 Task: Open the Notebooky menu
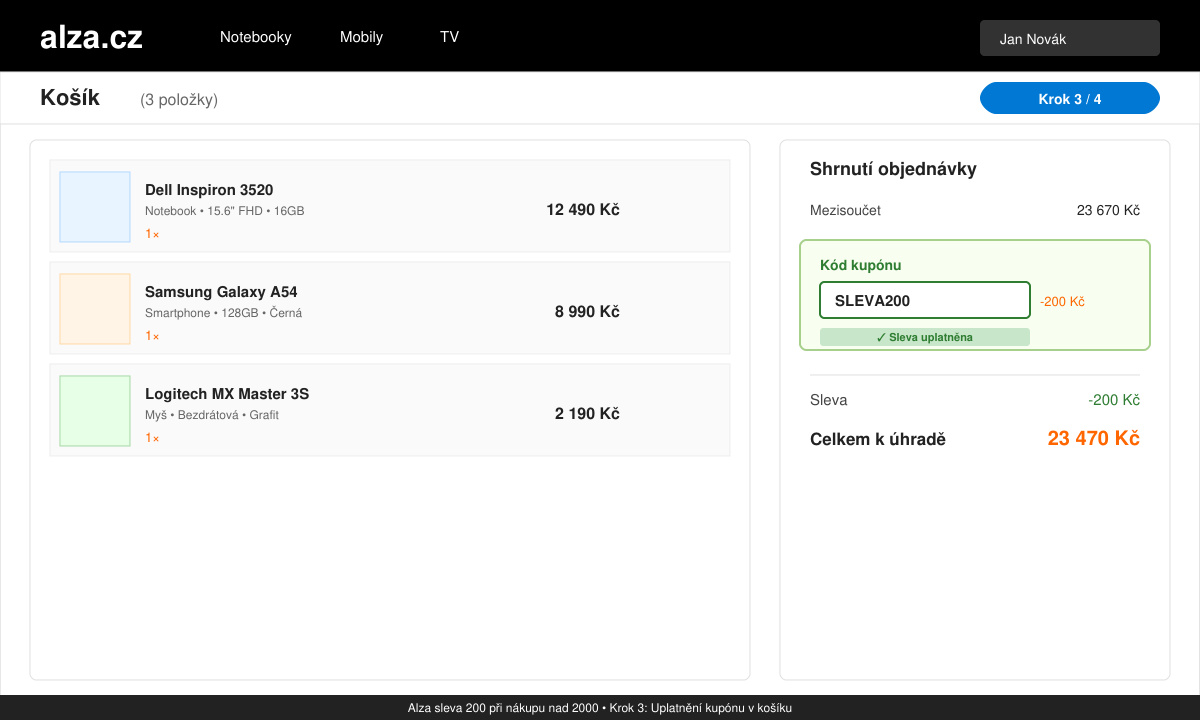coord(256,37)
